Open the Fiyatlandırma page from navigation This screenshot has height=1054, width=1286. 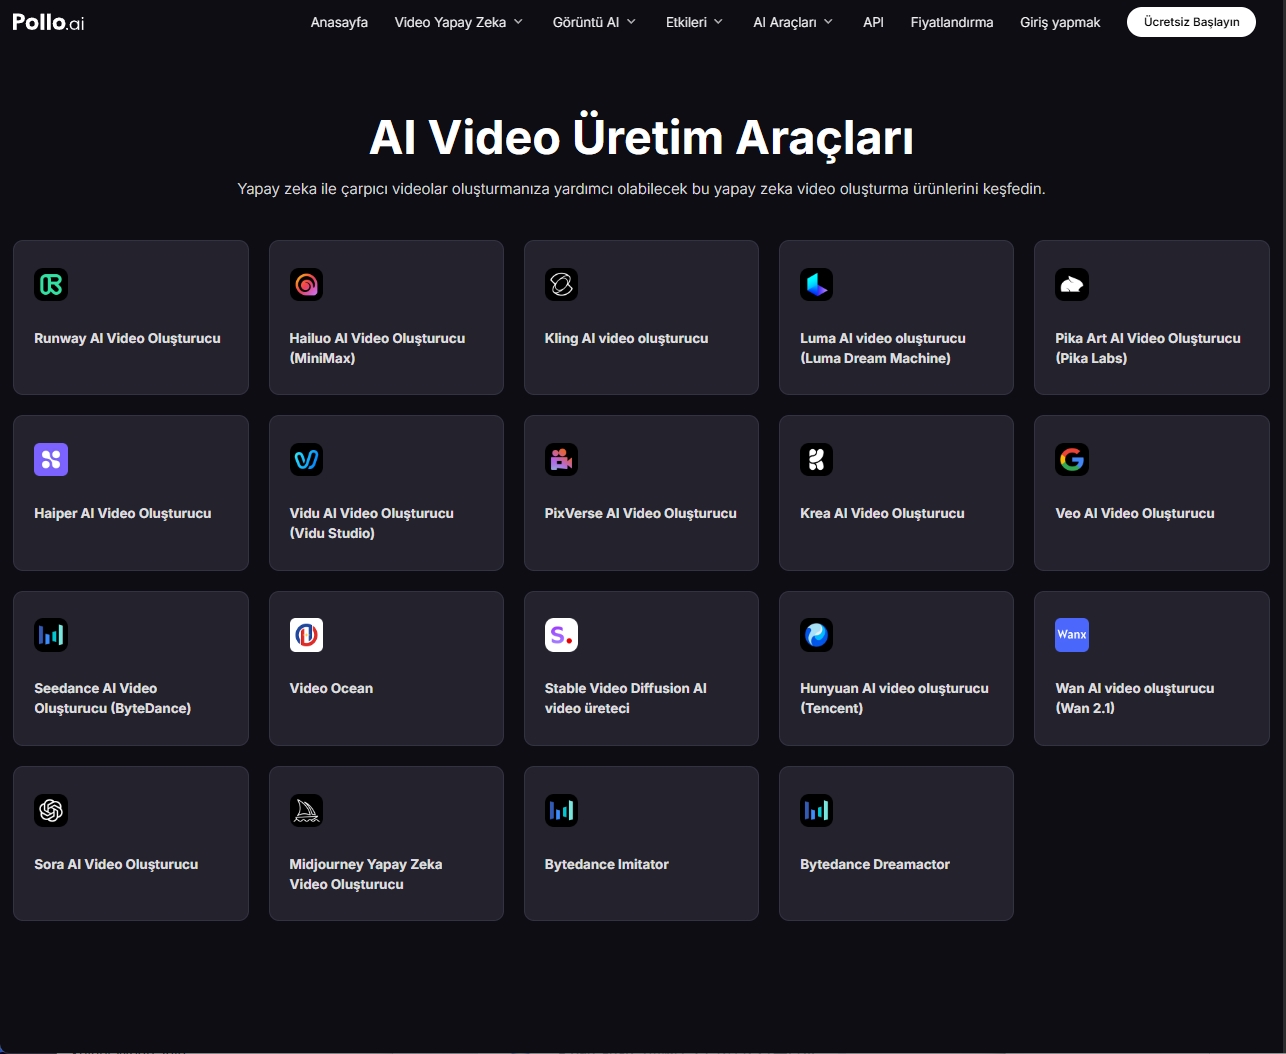(951, 22)
